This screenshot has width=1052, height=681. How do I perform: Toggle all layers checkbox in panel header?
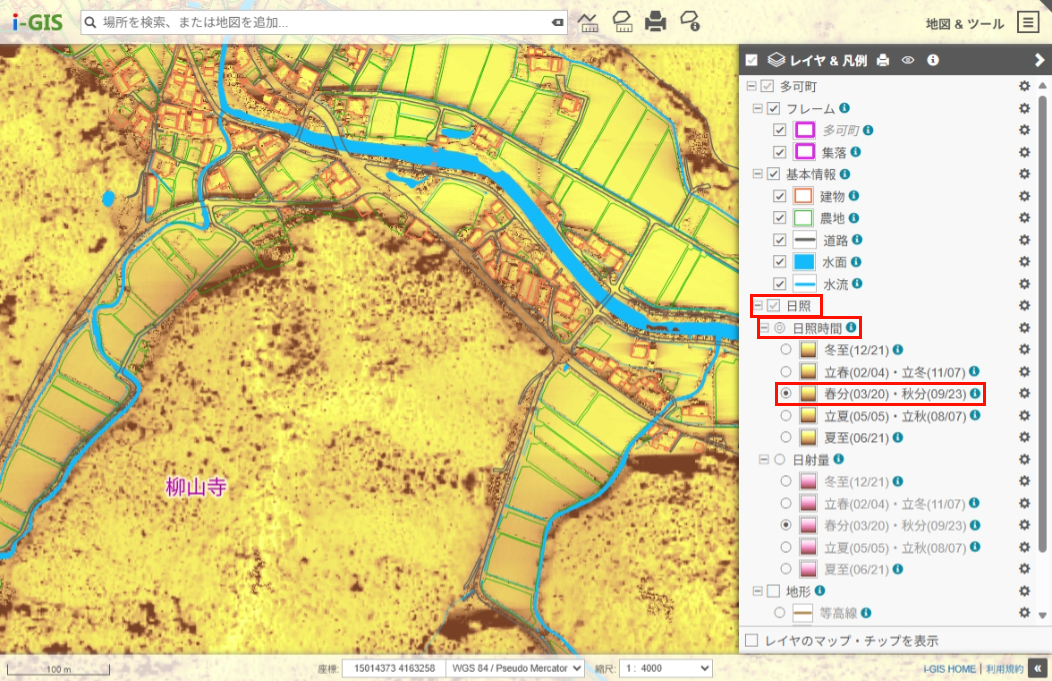click(751, 60)
